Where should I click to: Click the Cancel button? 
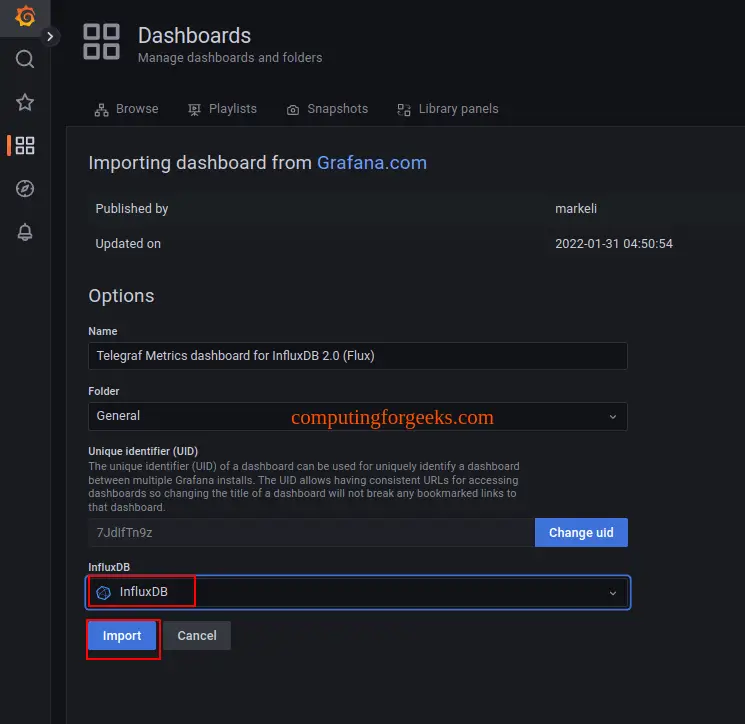(x=197, y=636)
